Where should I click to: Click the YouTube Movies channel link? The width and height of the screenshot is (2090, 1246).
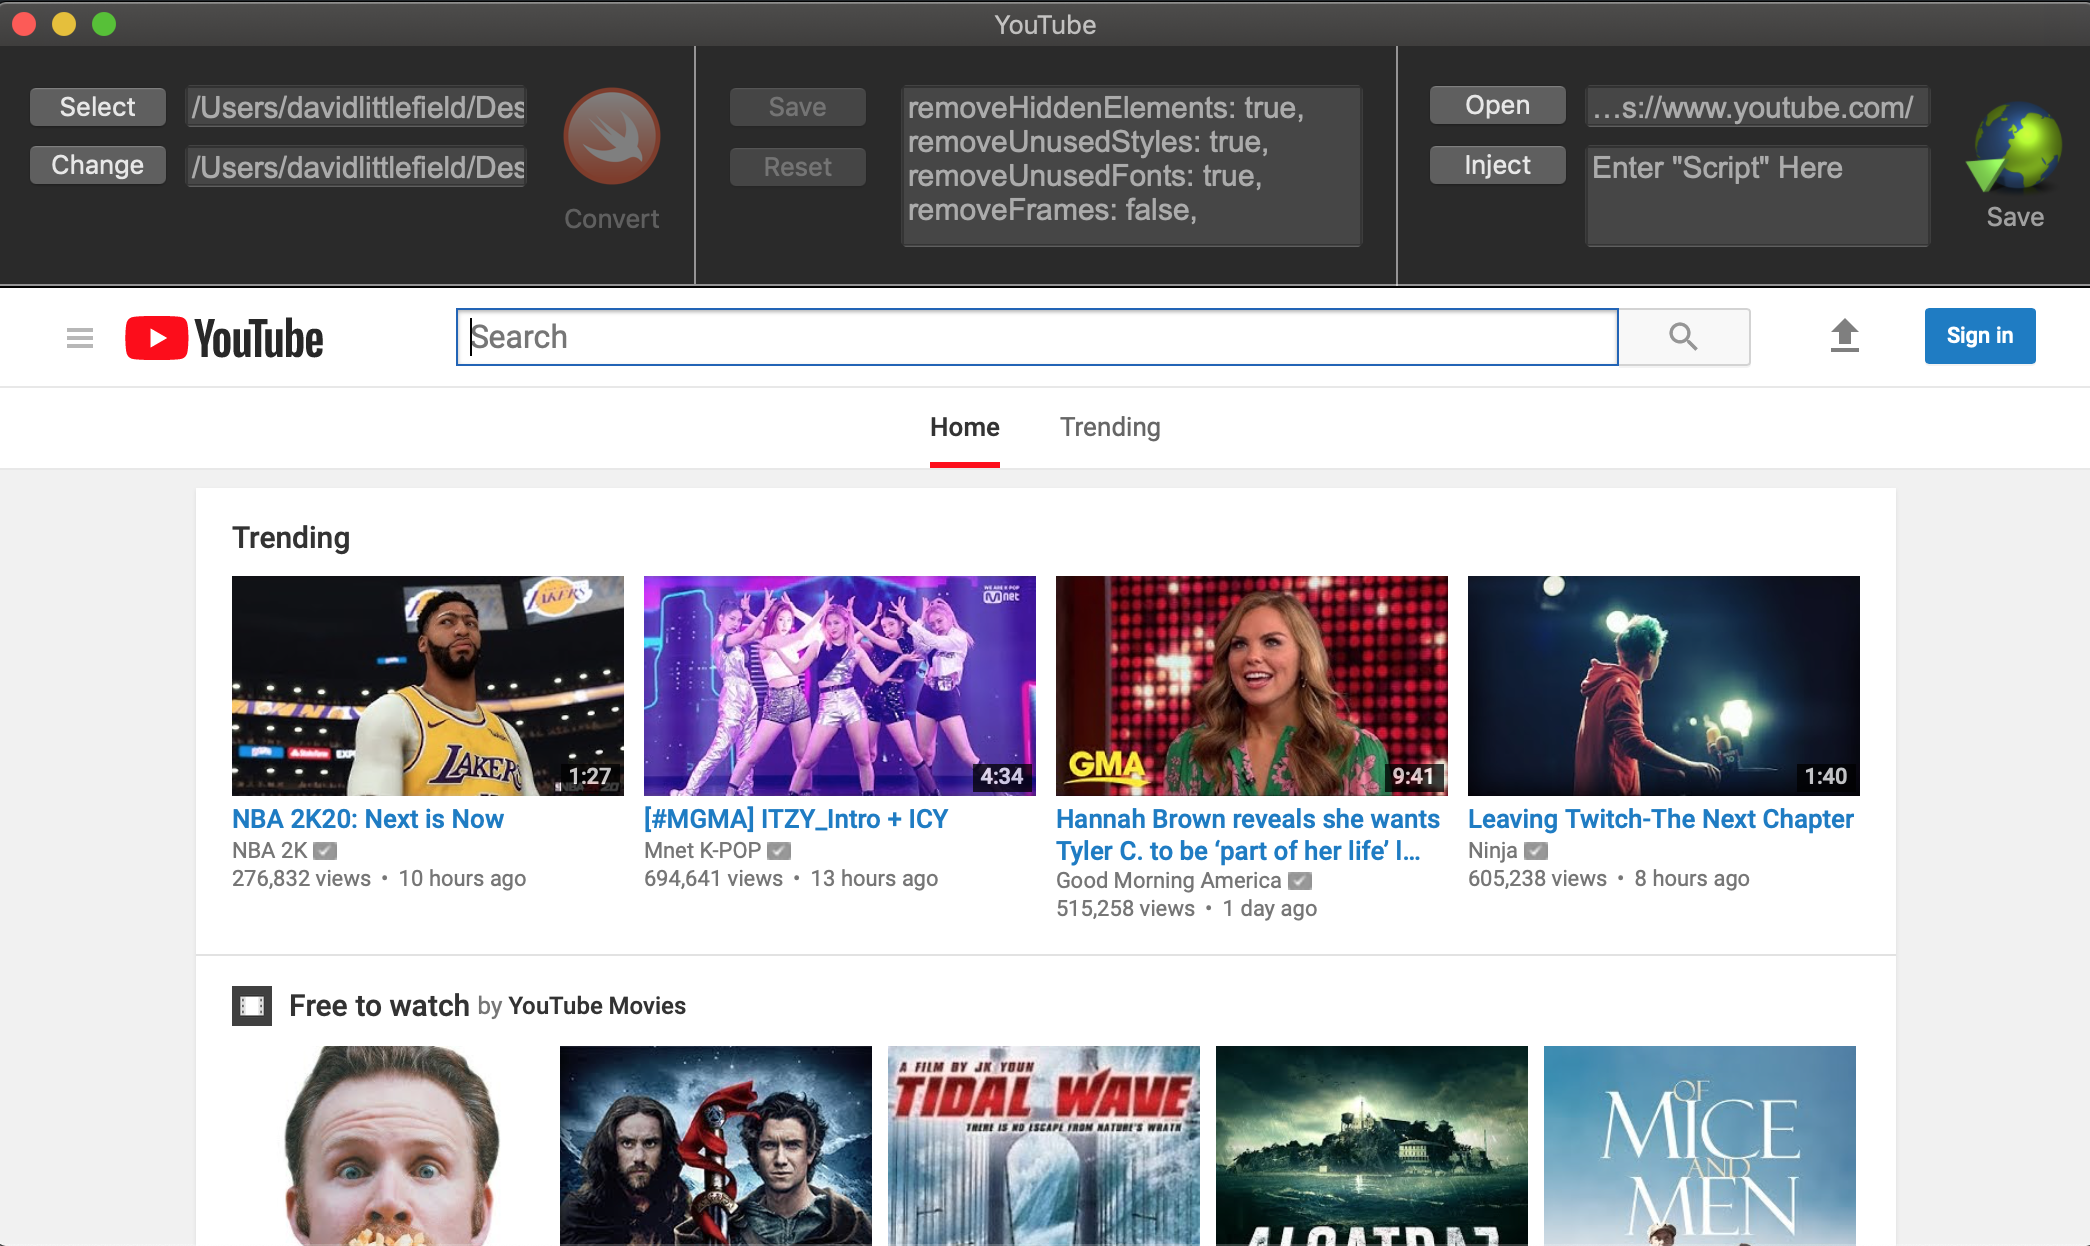tap(597, 1006)
